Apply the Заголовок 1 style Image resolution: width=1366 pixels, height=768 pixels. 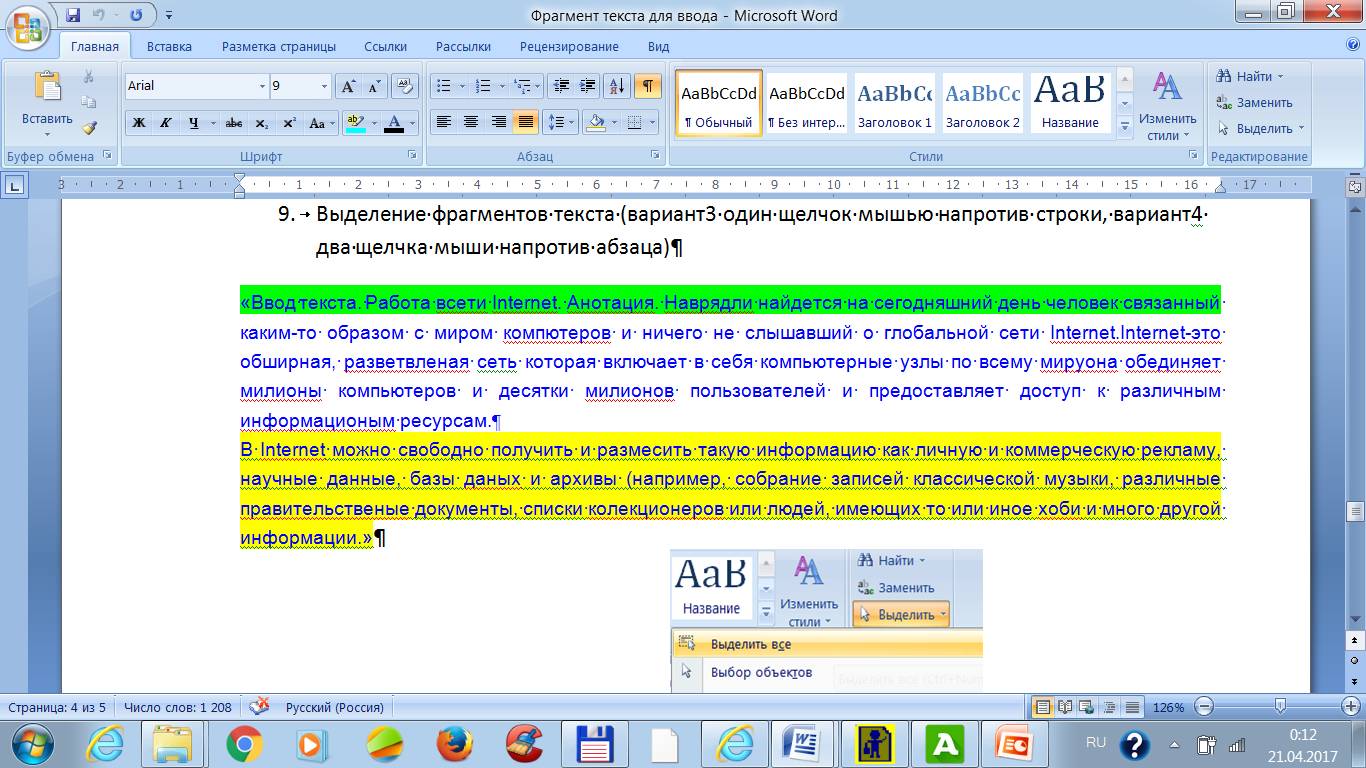pos(894,103)
